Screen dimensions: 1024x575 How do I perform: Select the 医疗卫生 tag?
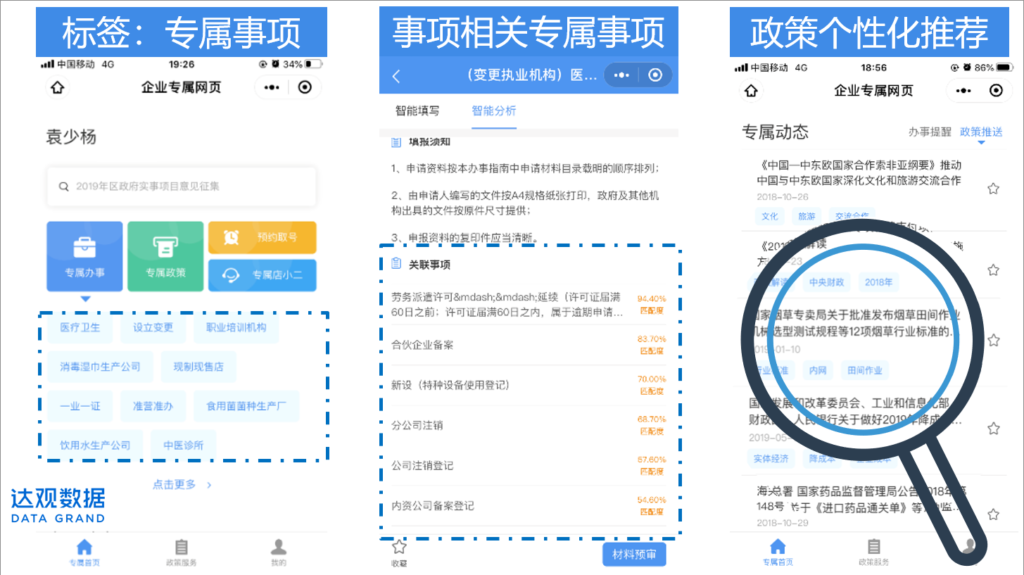click(x=80, y=328)
